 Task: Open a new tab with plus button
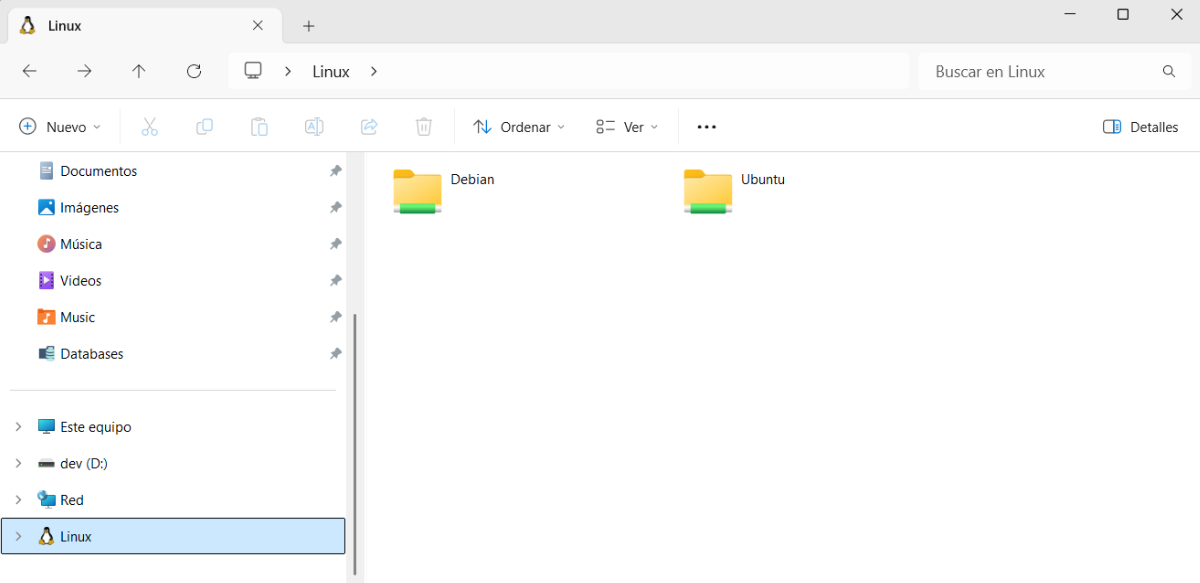tap(309, 26)
